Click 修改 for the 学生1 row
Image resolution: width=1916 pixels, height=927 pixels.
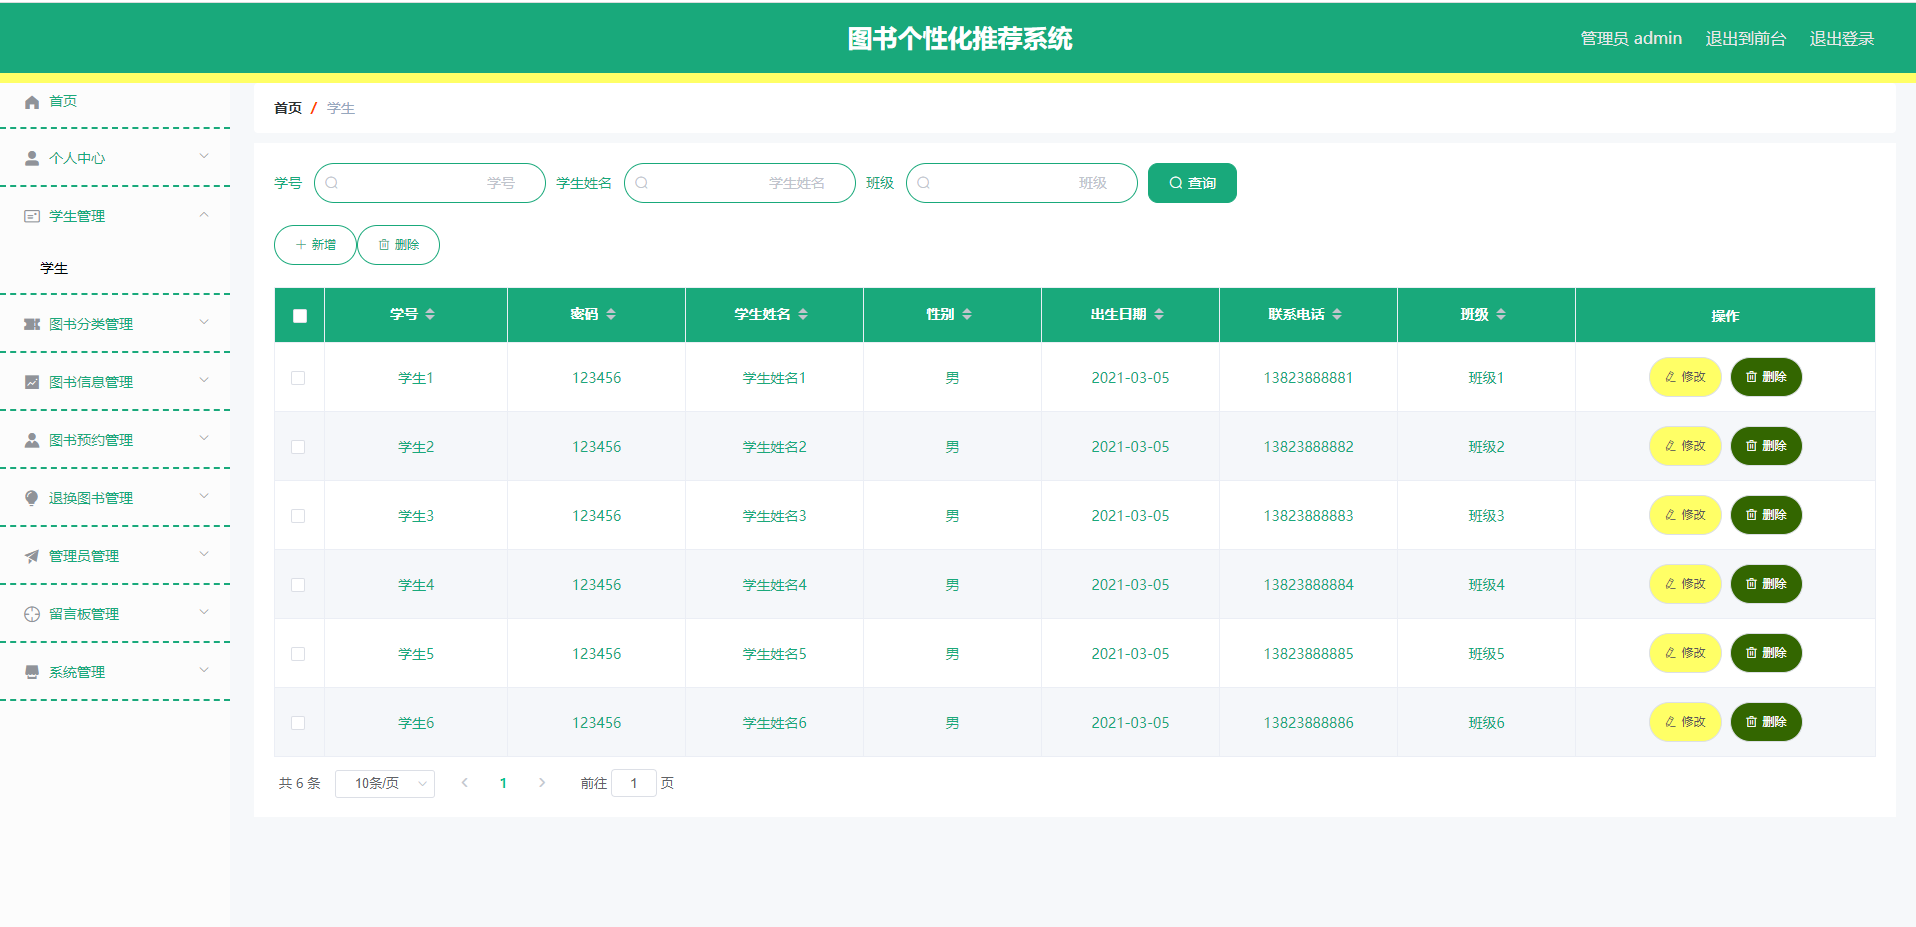1685,377
